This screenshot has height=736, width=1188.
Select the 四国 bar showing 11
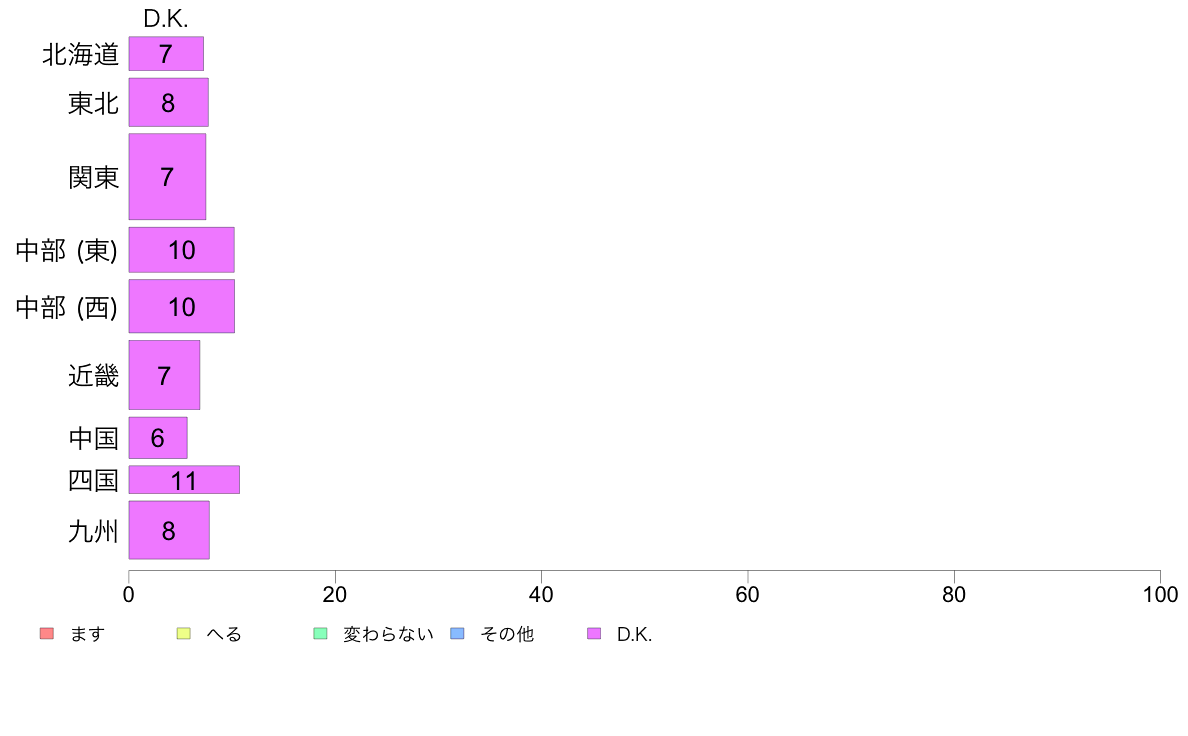point(184,480)
